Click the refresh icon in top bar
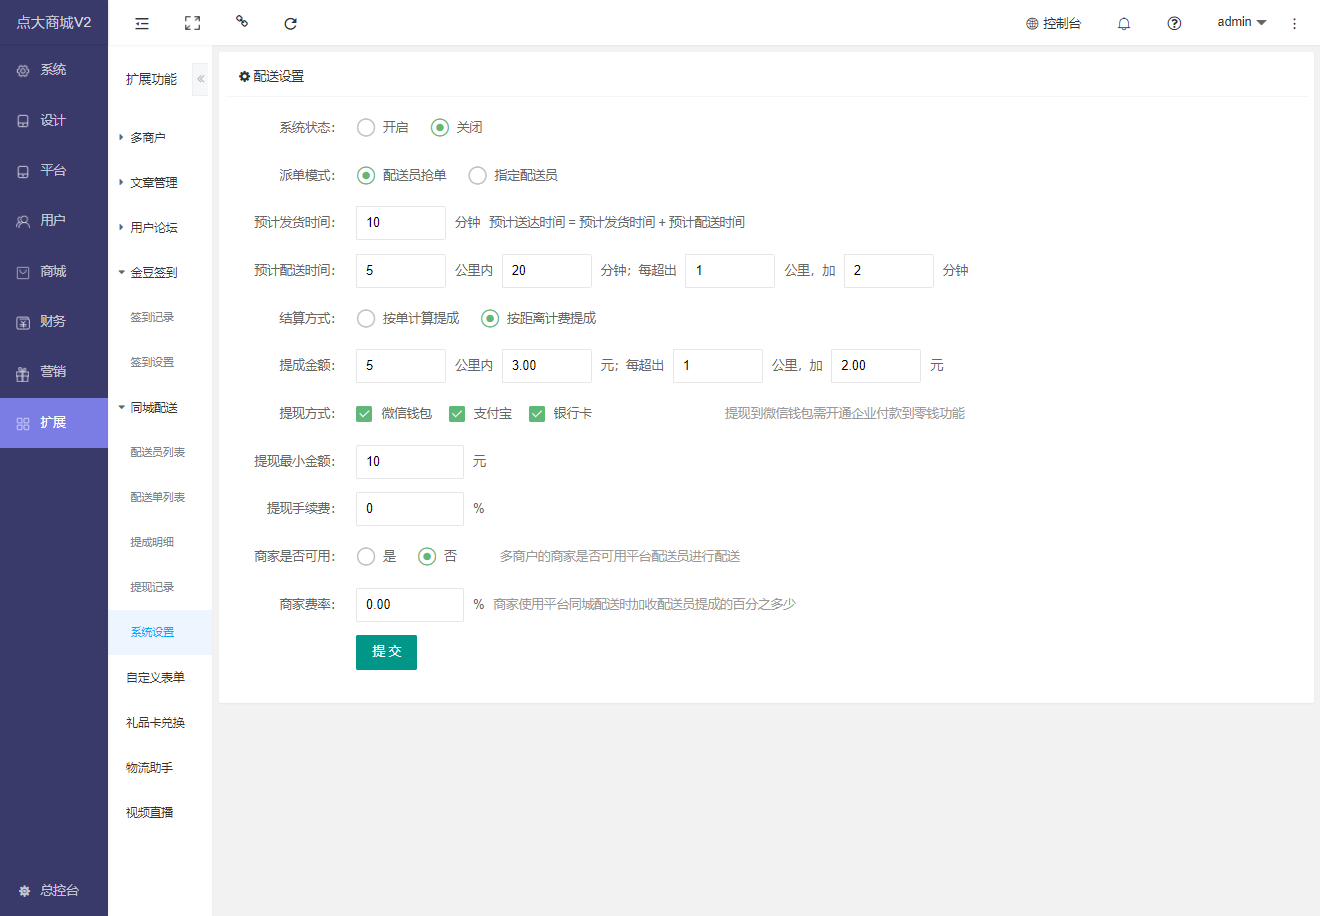The width and height of the screenshot is (1320, 916). point(290,23)
